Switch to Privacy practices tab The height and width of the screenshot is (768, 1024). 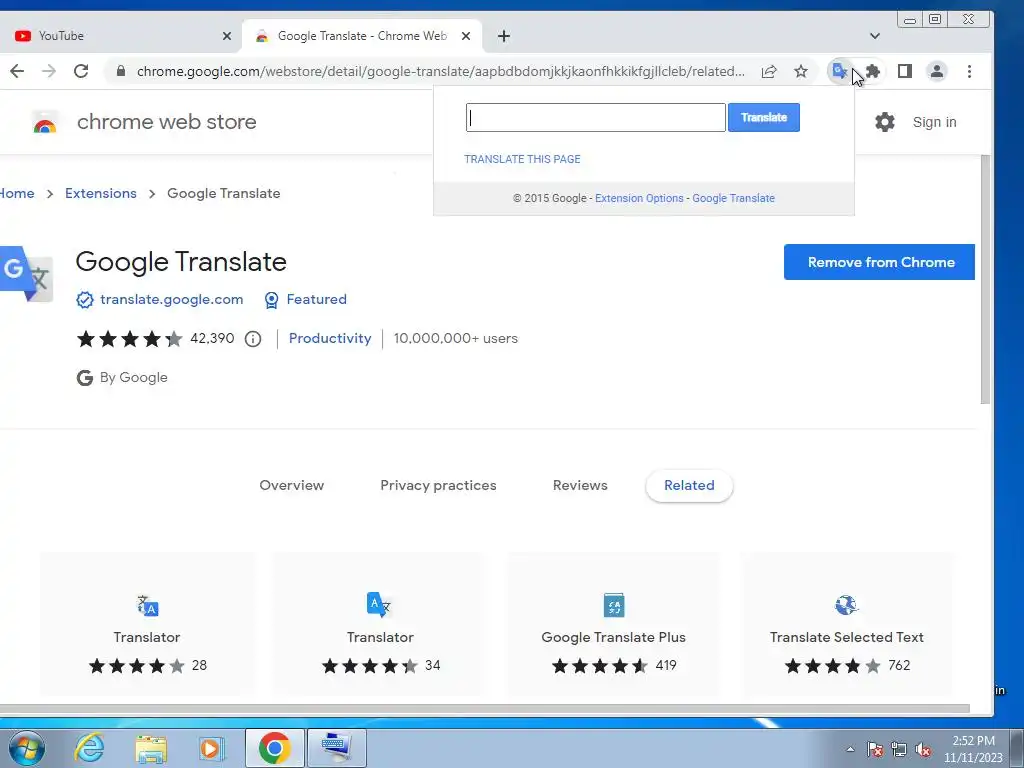click(x=438, y=485)
